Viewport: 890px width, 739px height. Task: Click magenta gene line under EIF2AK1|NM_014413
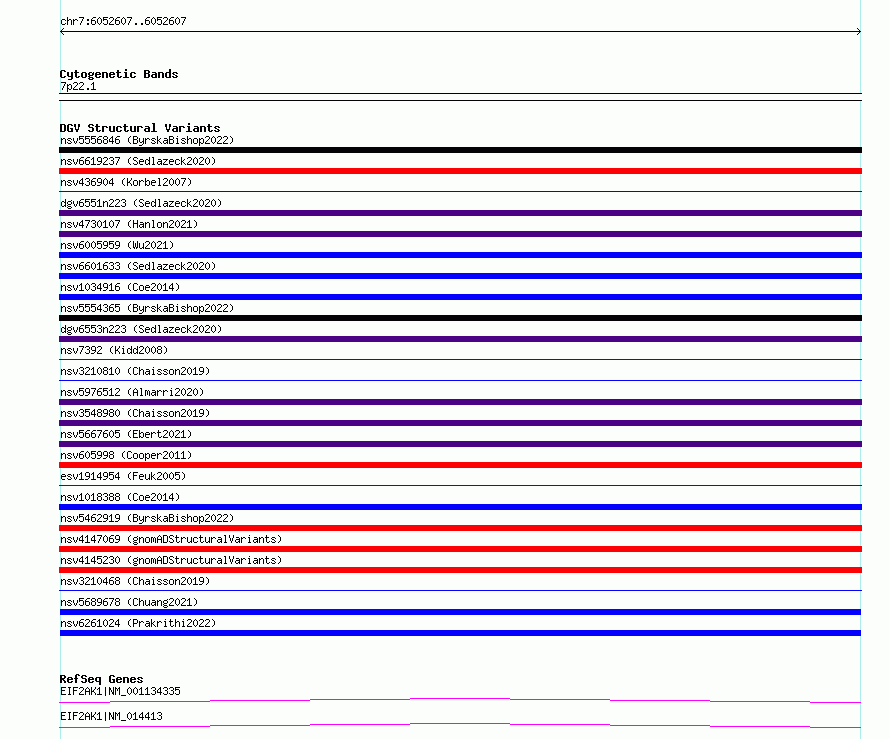point(460,725)
